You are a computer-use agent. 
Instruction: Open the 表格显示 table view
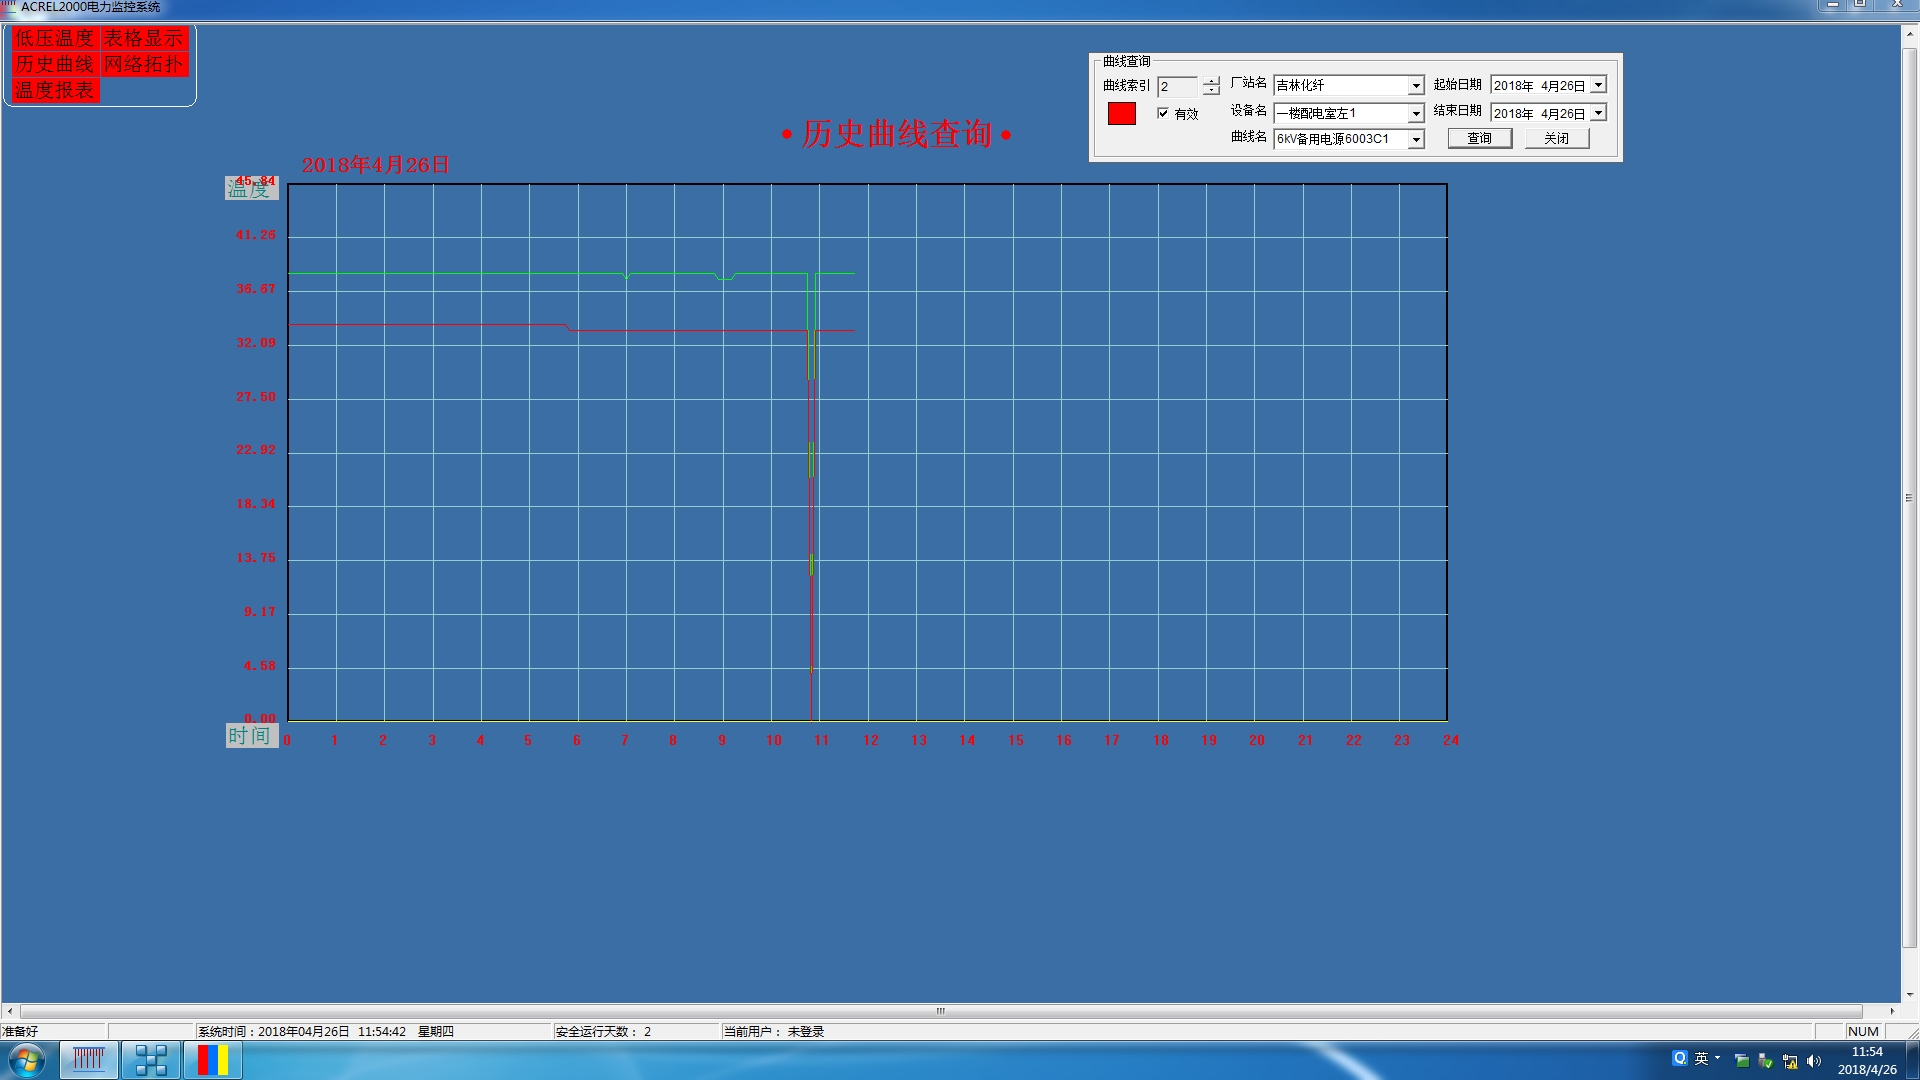(144, 38)
